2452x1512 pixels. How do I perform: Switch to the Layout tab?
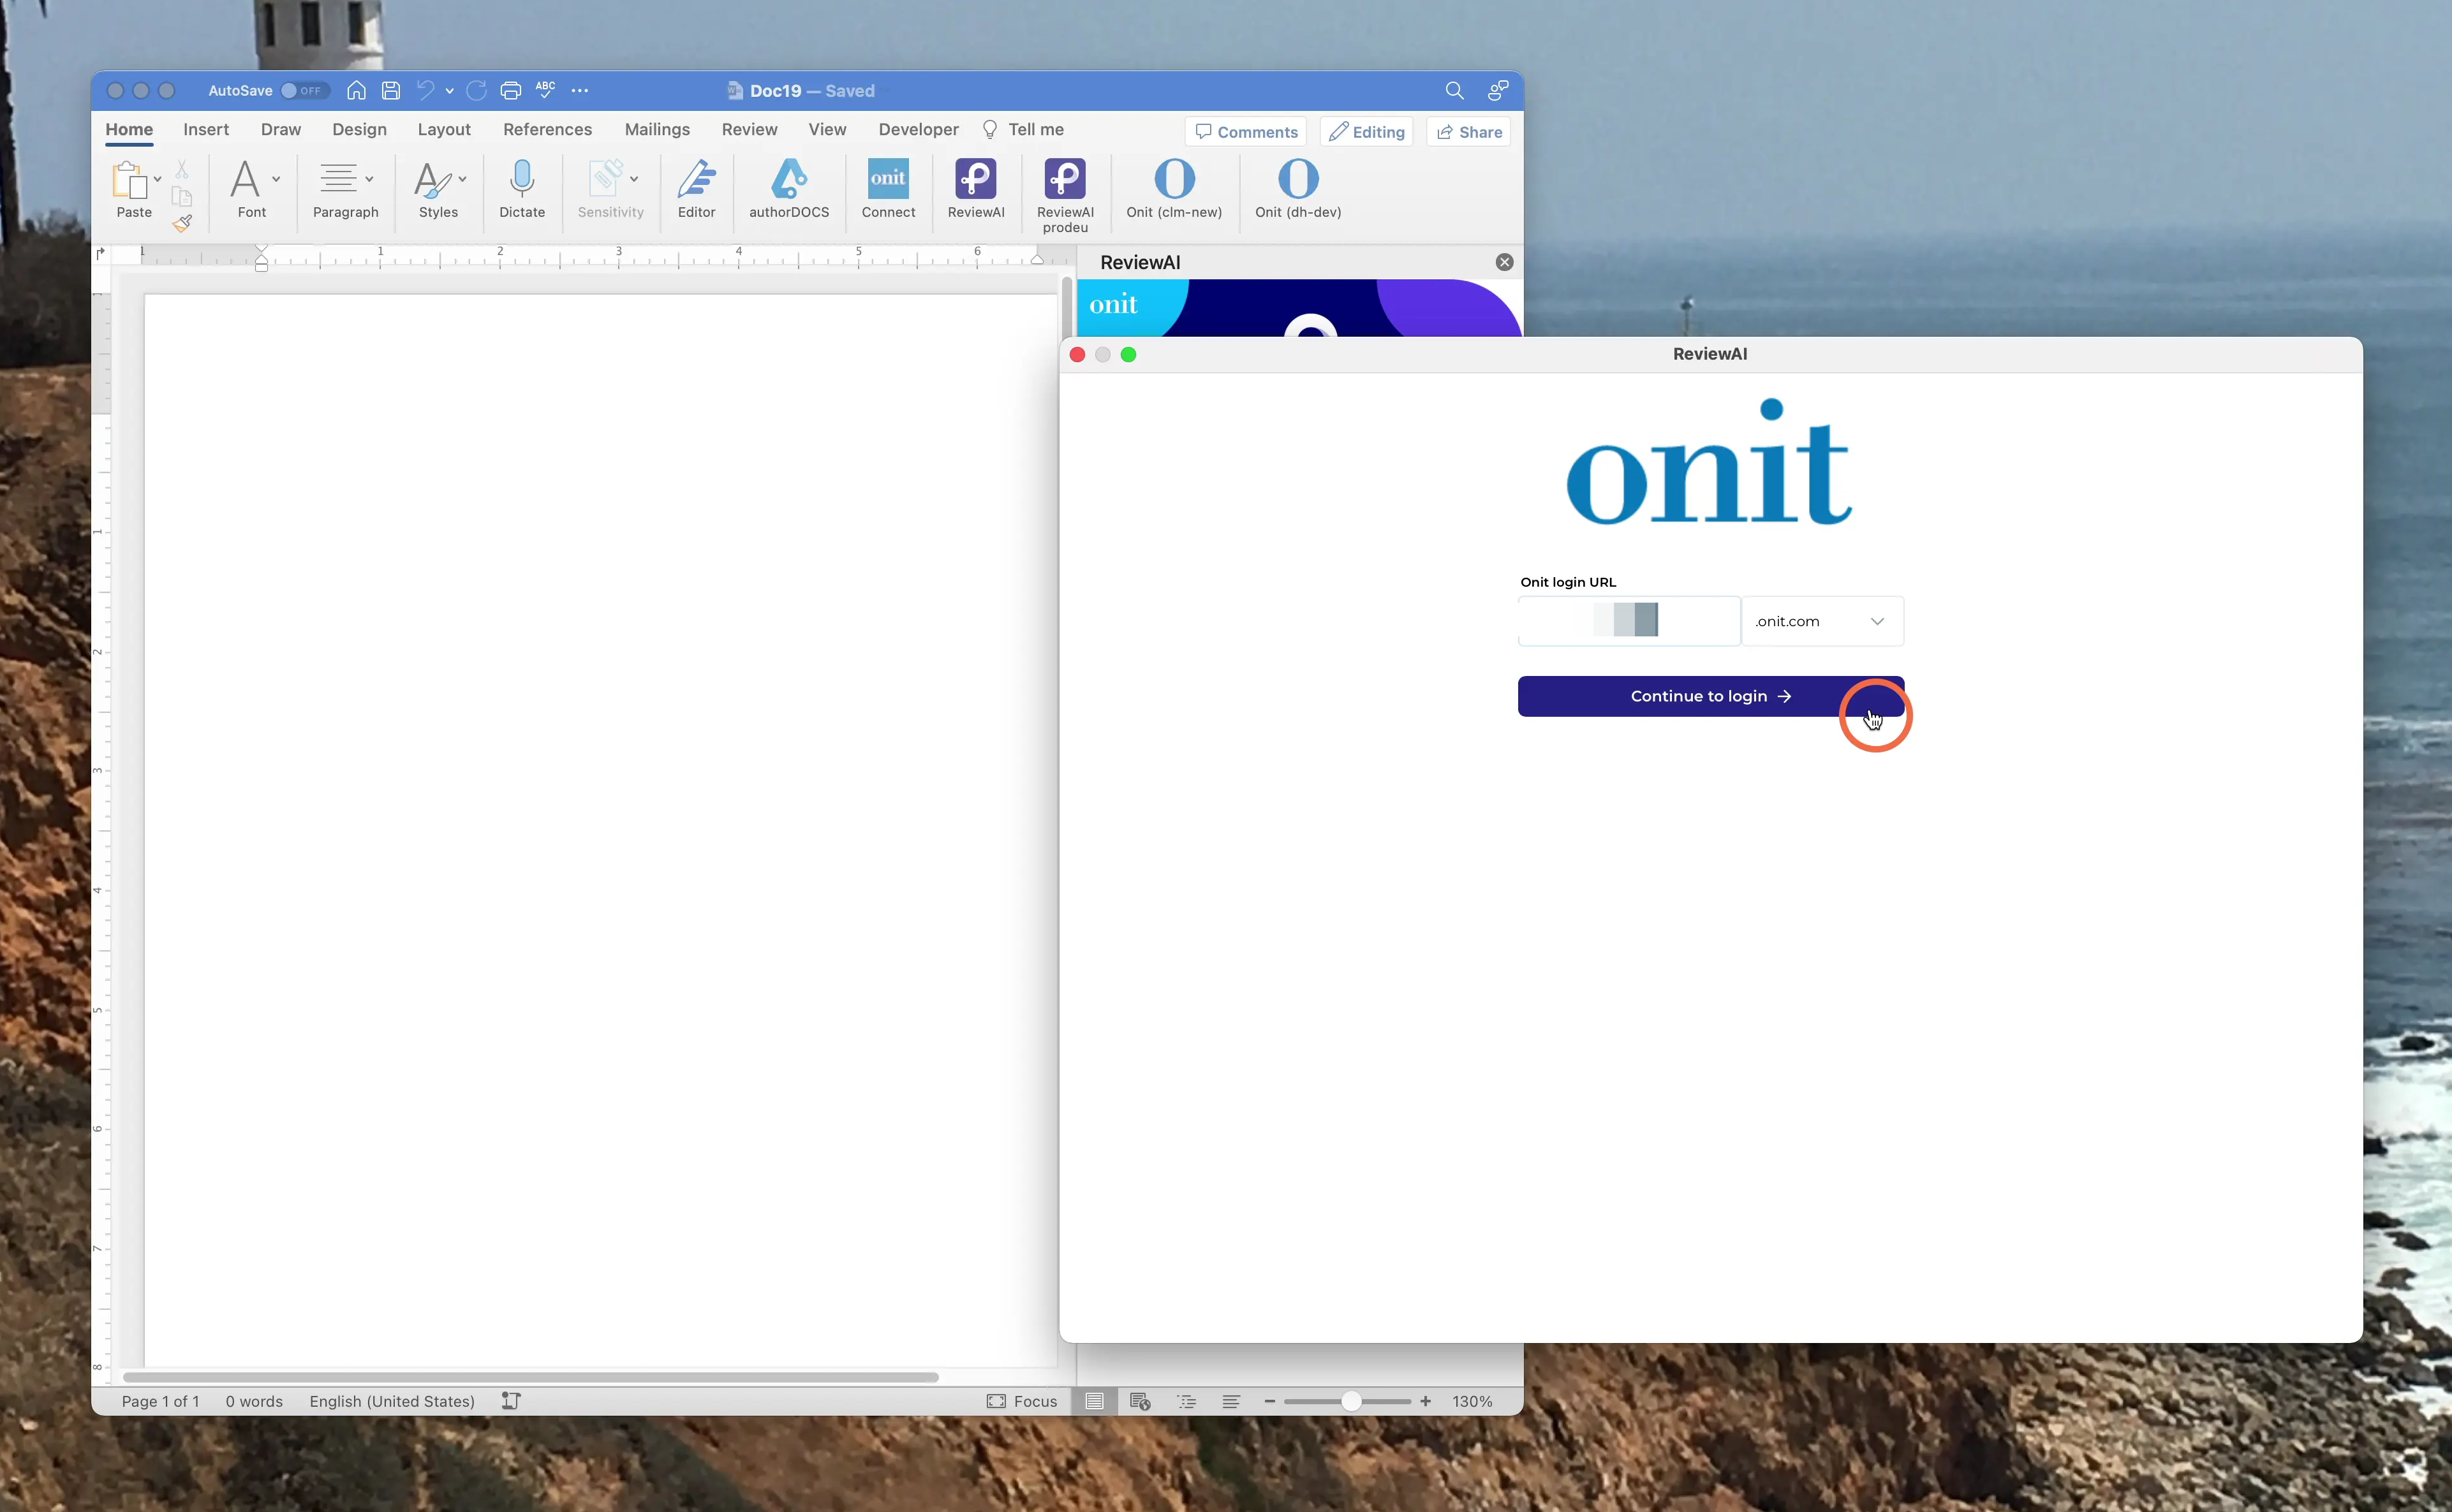click(x=444, y=130)
